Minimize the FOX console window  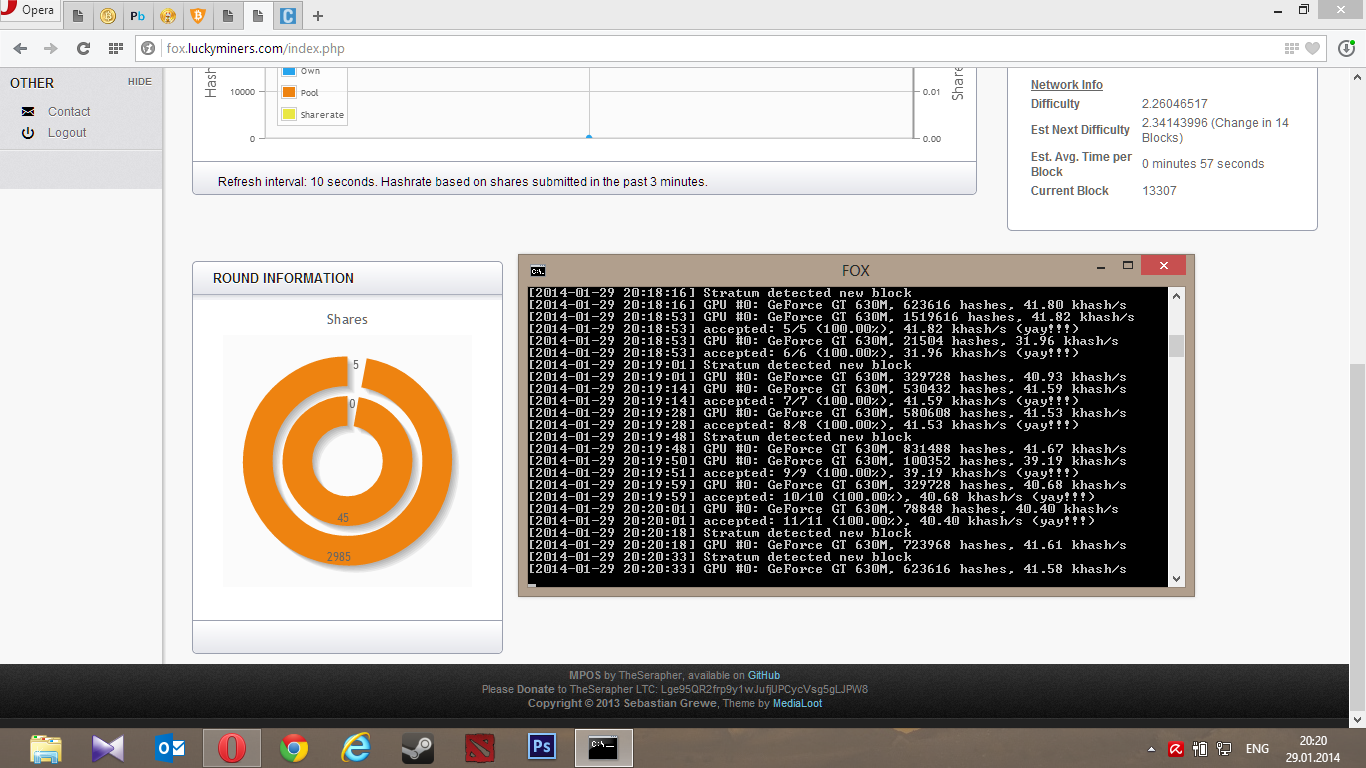1100,266
